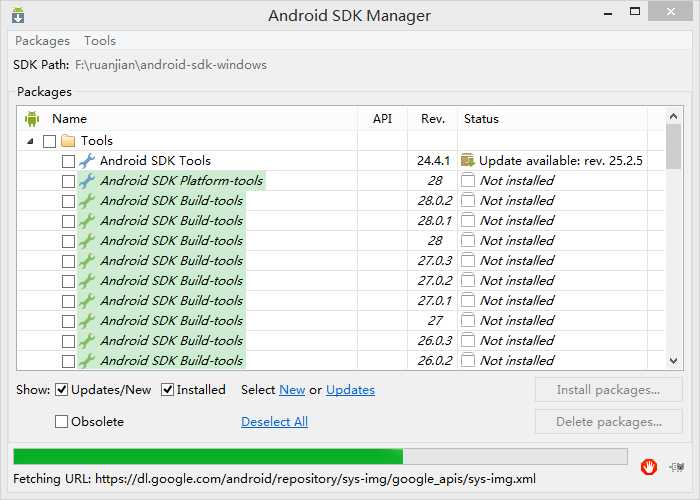Click wrench icon for Build-tools rev. 27.0.1
This screenshot has width=700, height=500.
pos(87,301)
